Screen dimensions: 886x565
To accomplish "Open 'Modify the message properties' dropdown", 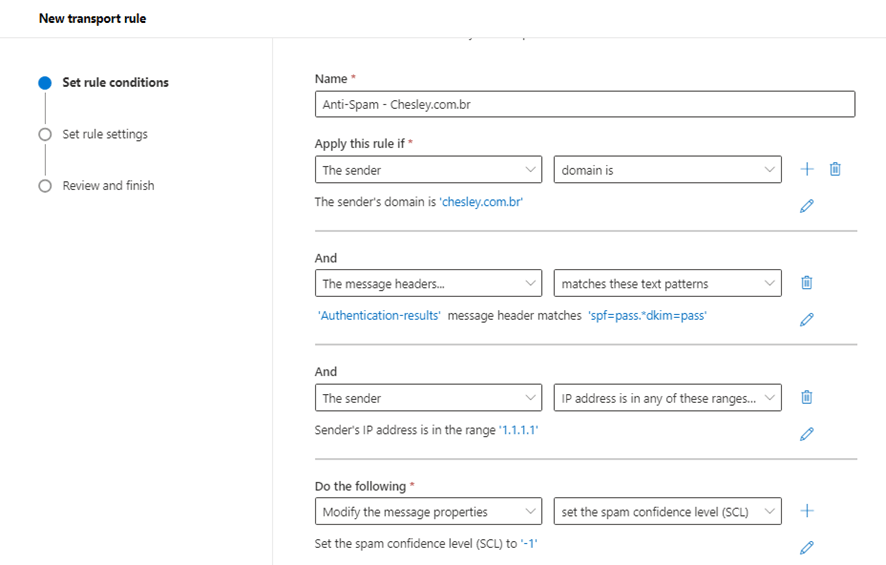I will 428,512.
